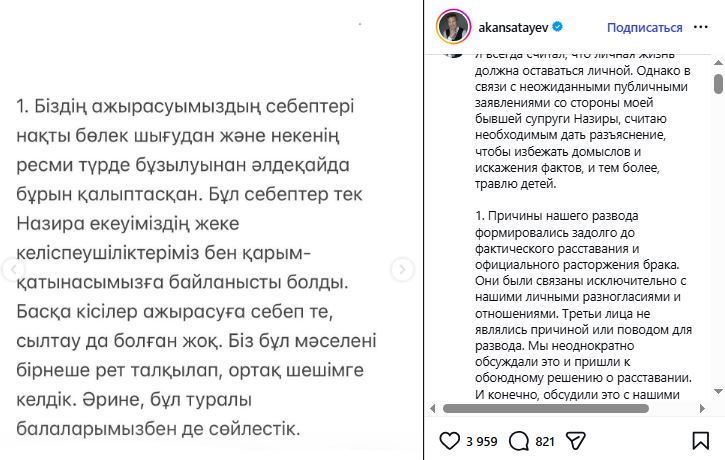This screenshot has width=725, height=460.
Task: Go to the next carousel slide
Action: [x=401, y=269]
